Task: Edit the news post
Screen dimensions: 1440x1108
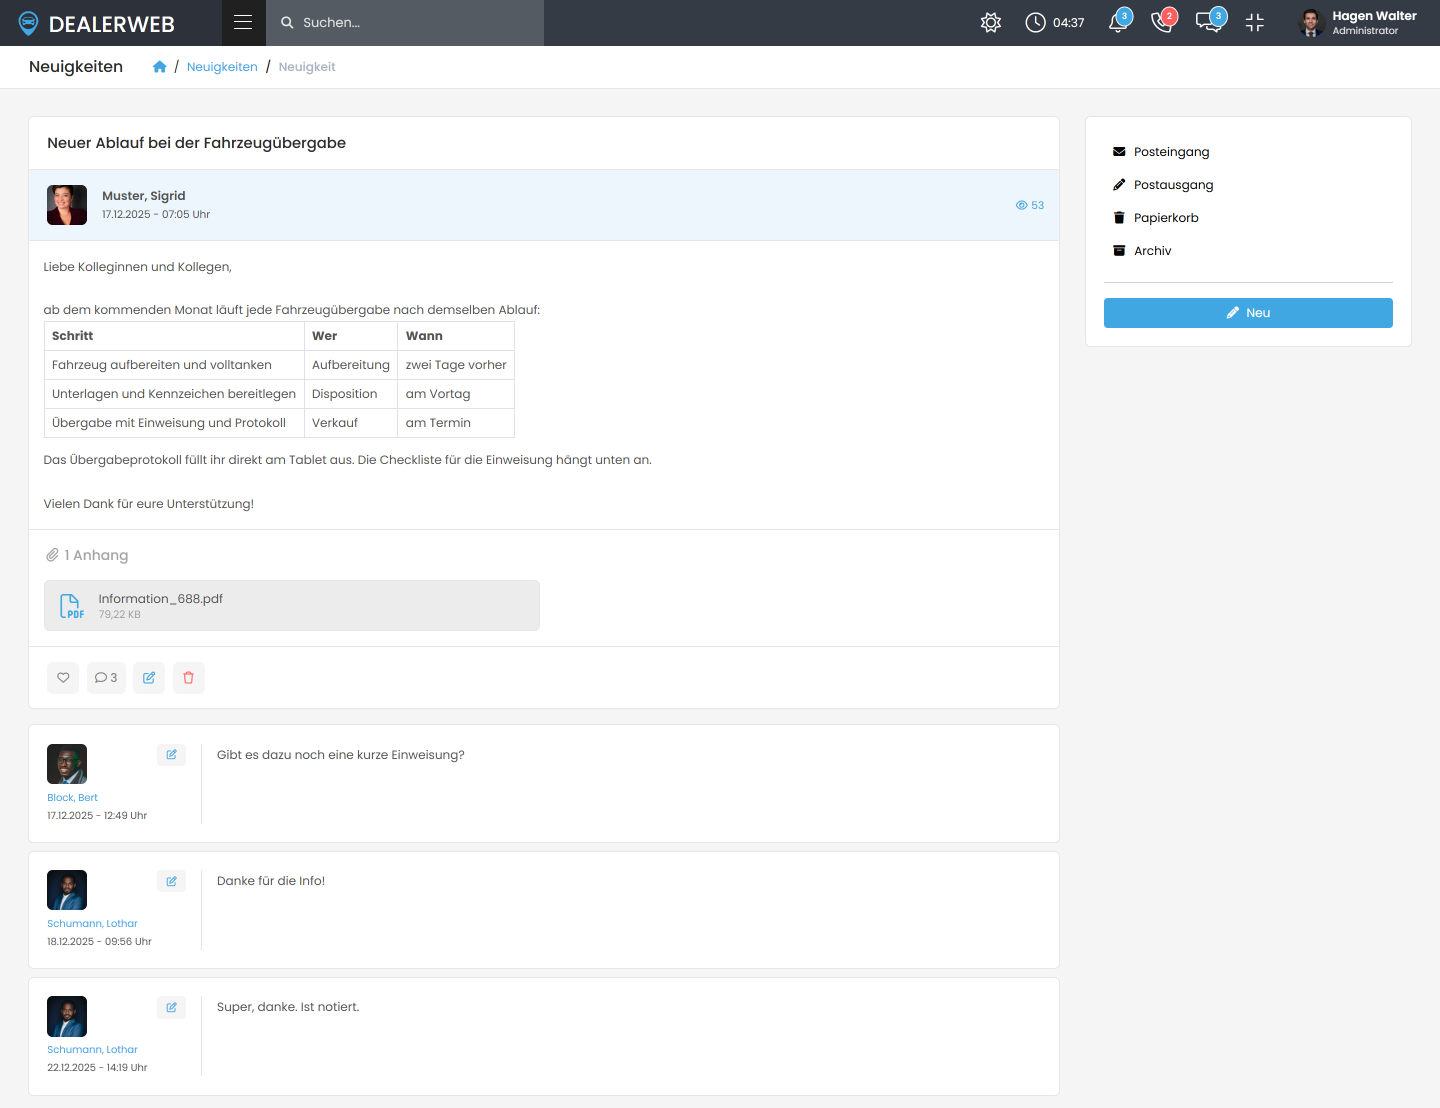Action: [x=149, y=678]
